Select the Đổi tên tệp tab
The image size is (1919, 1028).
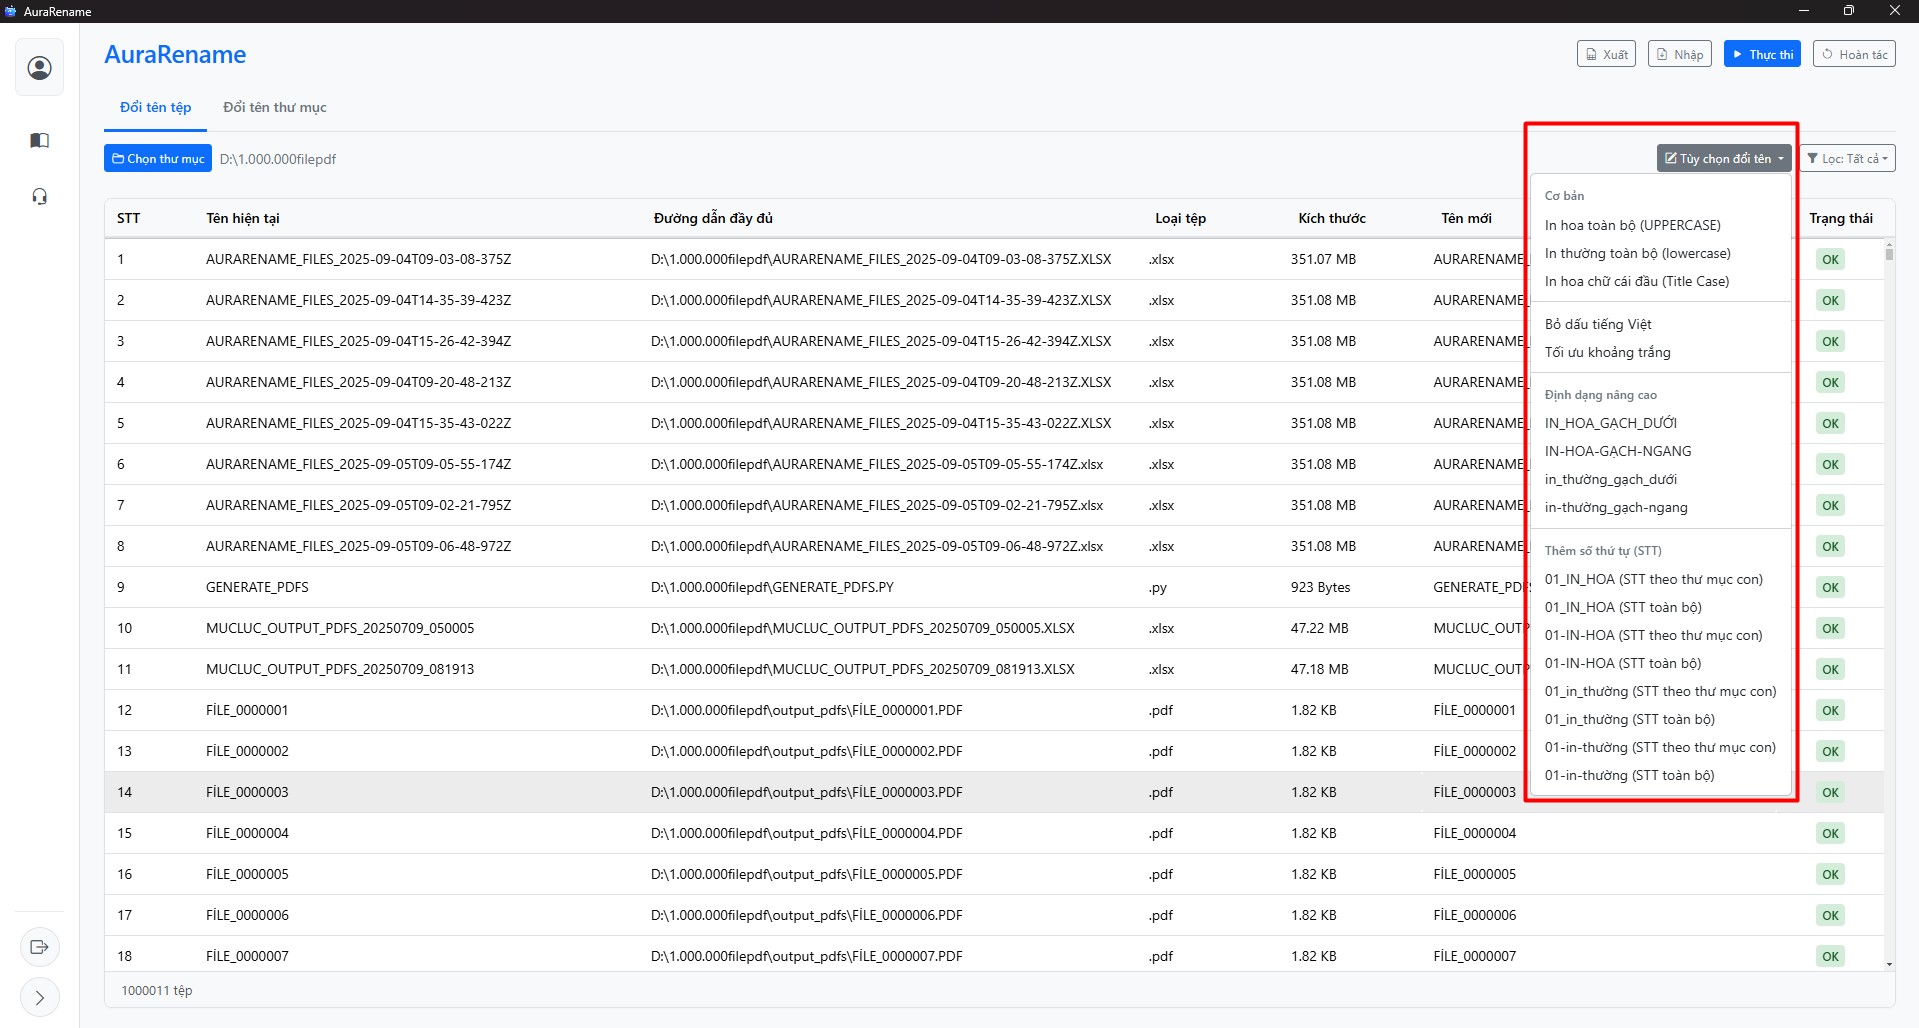pyautogui.click(x=155, y=107)
